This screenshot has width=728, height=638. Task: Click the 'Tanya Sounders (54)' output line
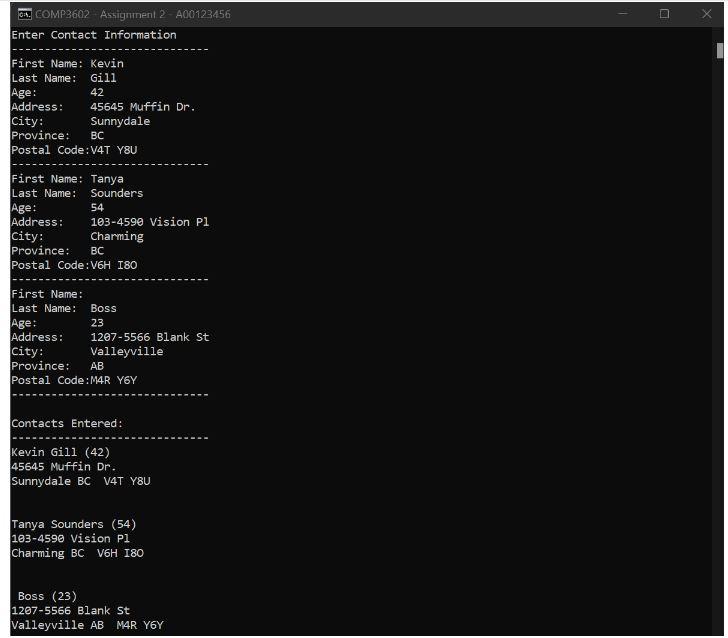[74, 524]
